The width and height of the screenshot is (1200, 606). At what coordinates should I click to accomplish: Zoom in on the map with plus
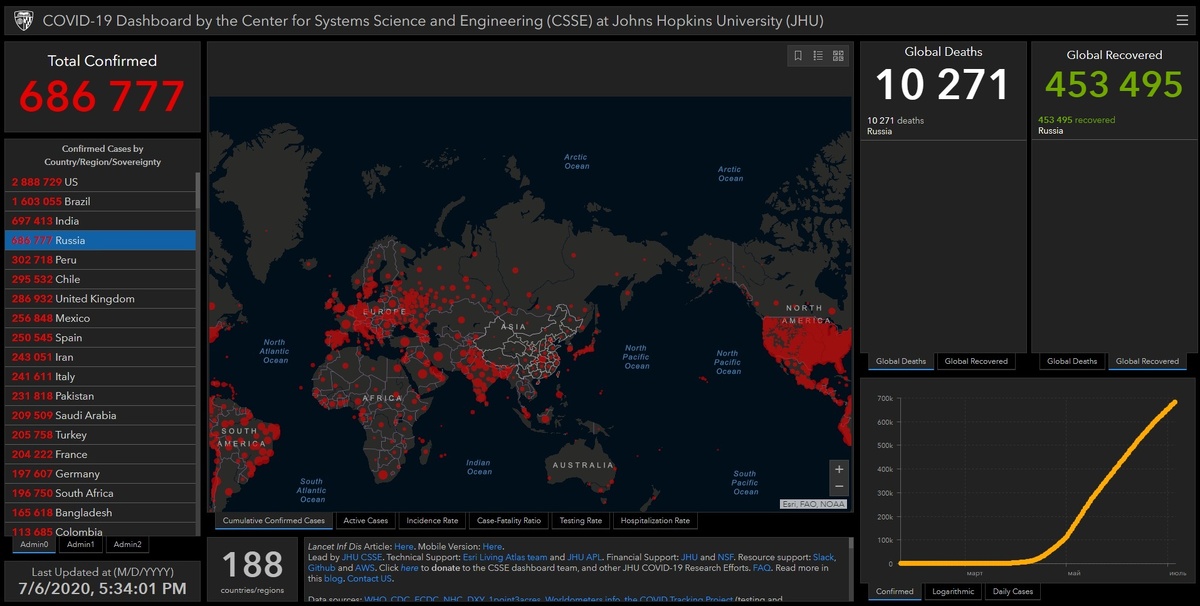pyautogui.click(x=839, y=469)
